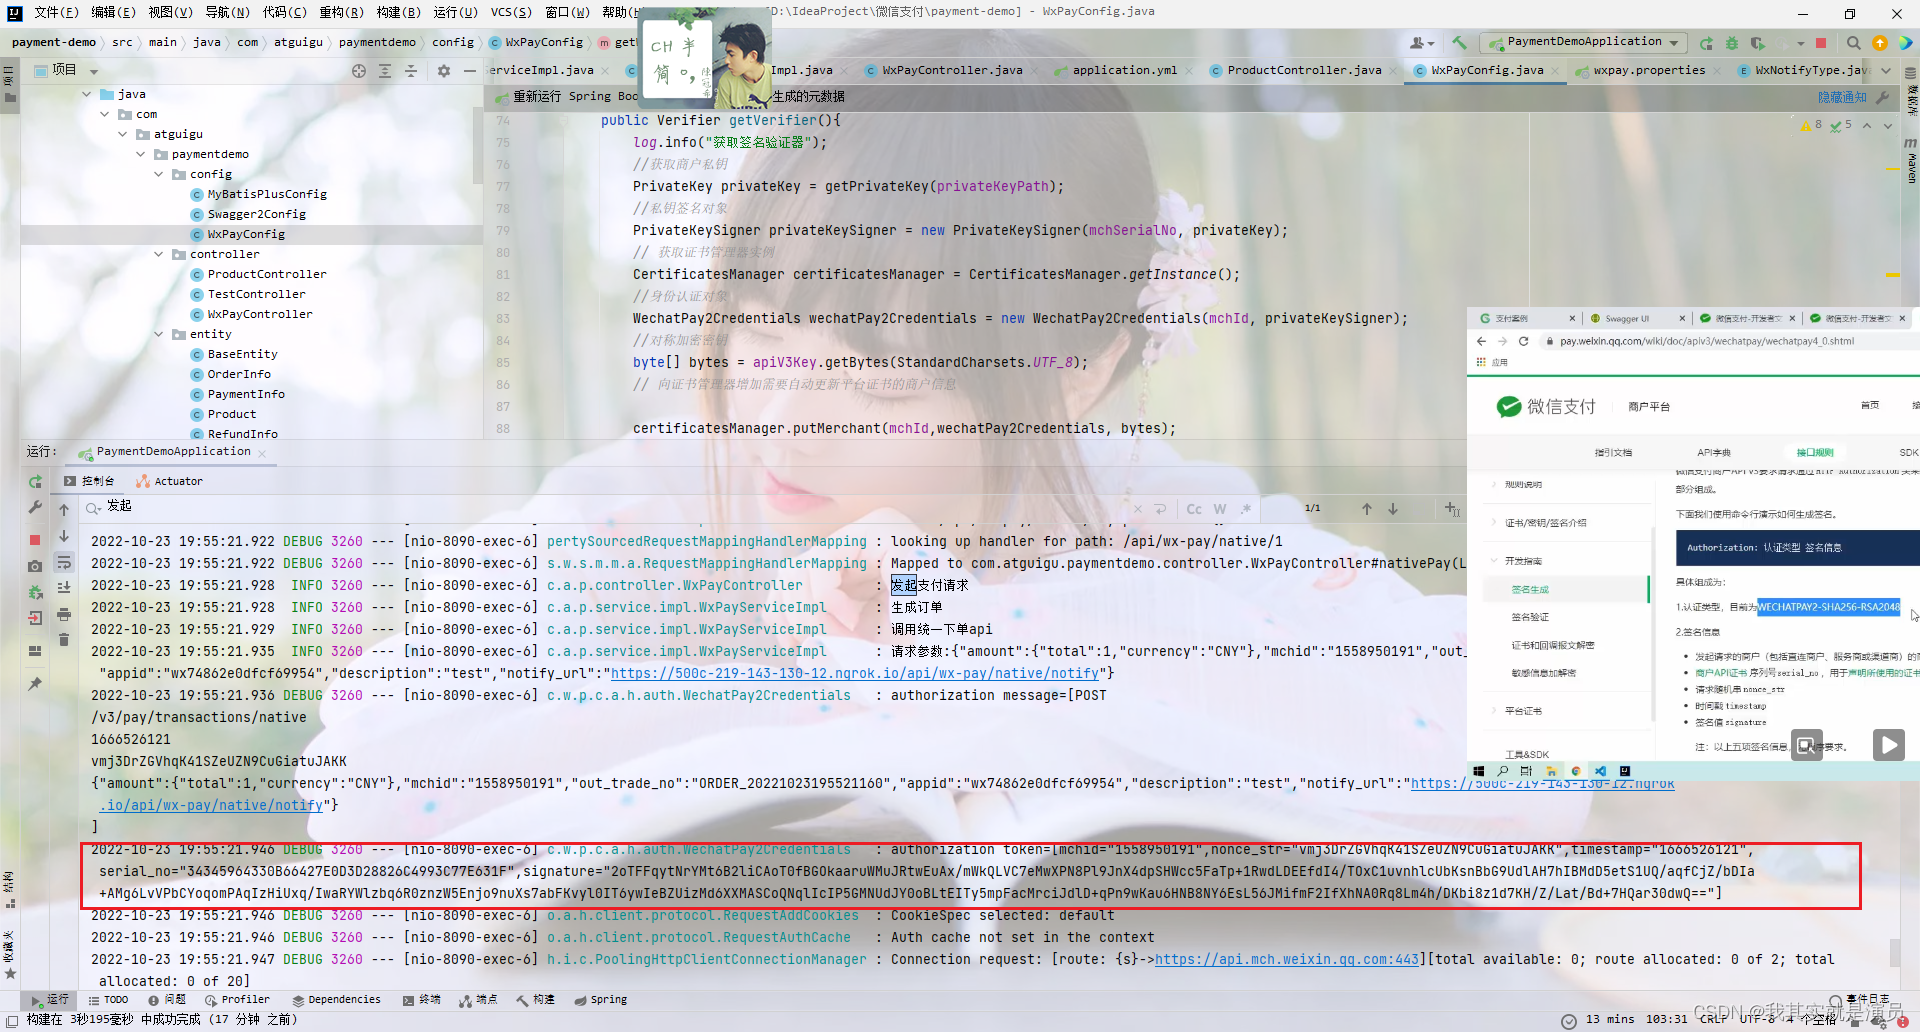Stop app using top toolbar red square
The image size is (1920, 1032).
(1821, 43)
